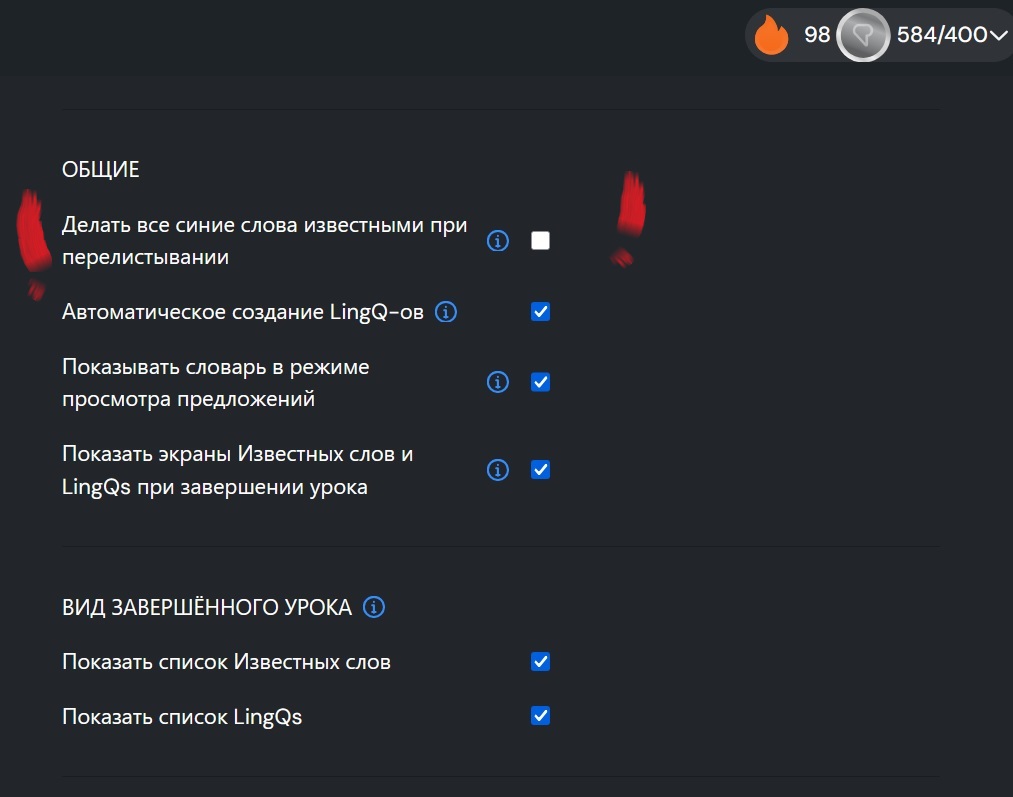Image resolution: width=1013 pixels, height=797 pixels.
Task: Click the orange streak flame icon
Action: click(x=771, y=34)
